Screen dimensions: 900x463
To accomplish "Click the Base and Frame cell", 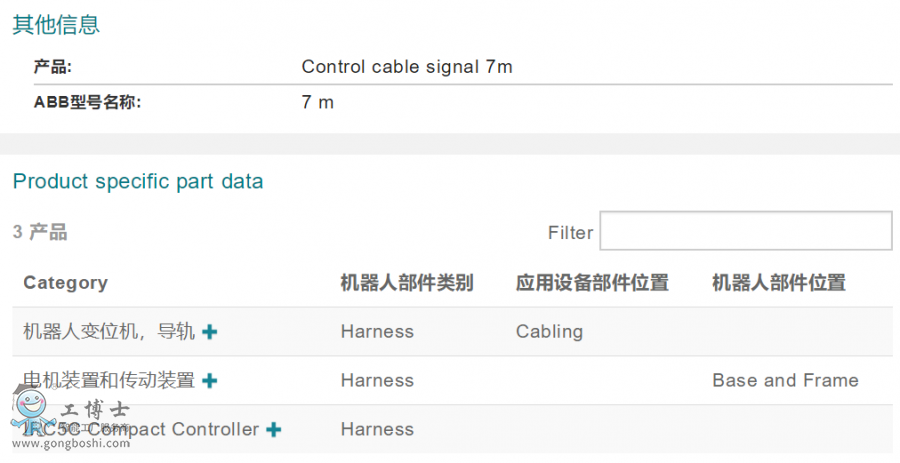I will pos(785,381).
